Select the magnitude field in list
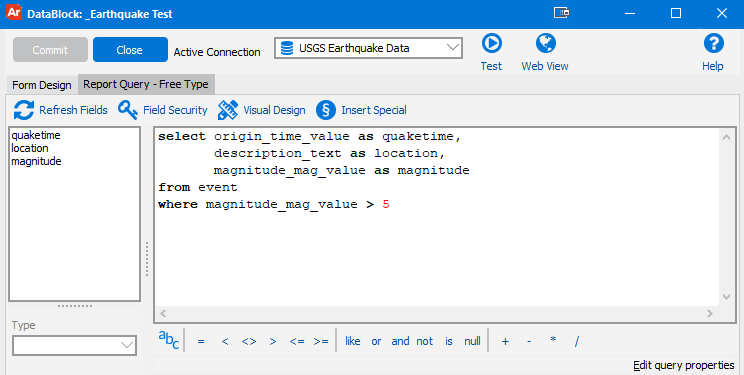 (37, 161)
